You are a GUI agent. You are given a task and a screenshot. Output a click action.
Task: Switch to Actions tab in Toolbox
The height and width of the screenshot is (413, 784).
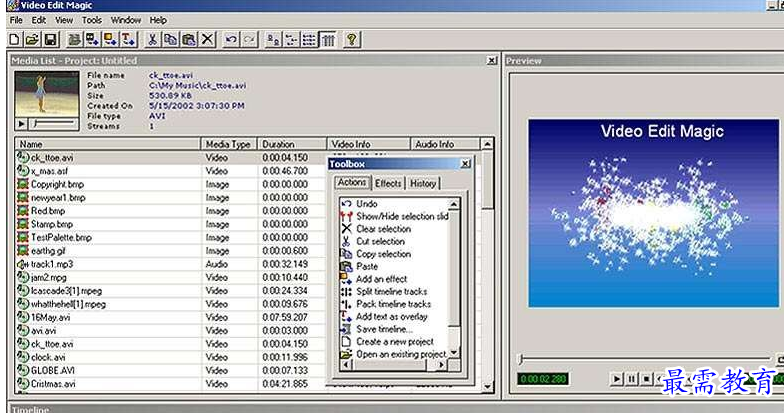352,182
